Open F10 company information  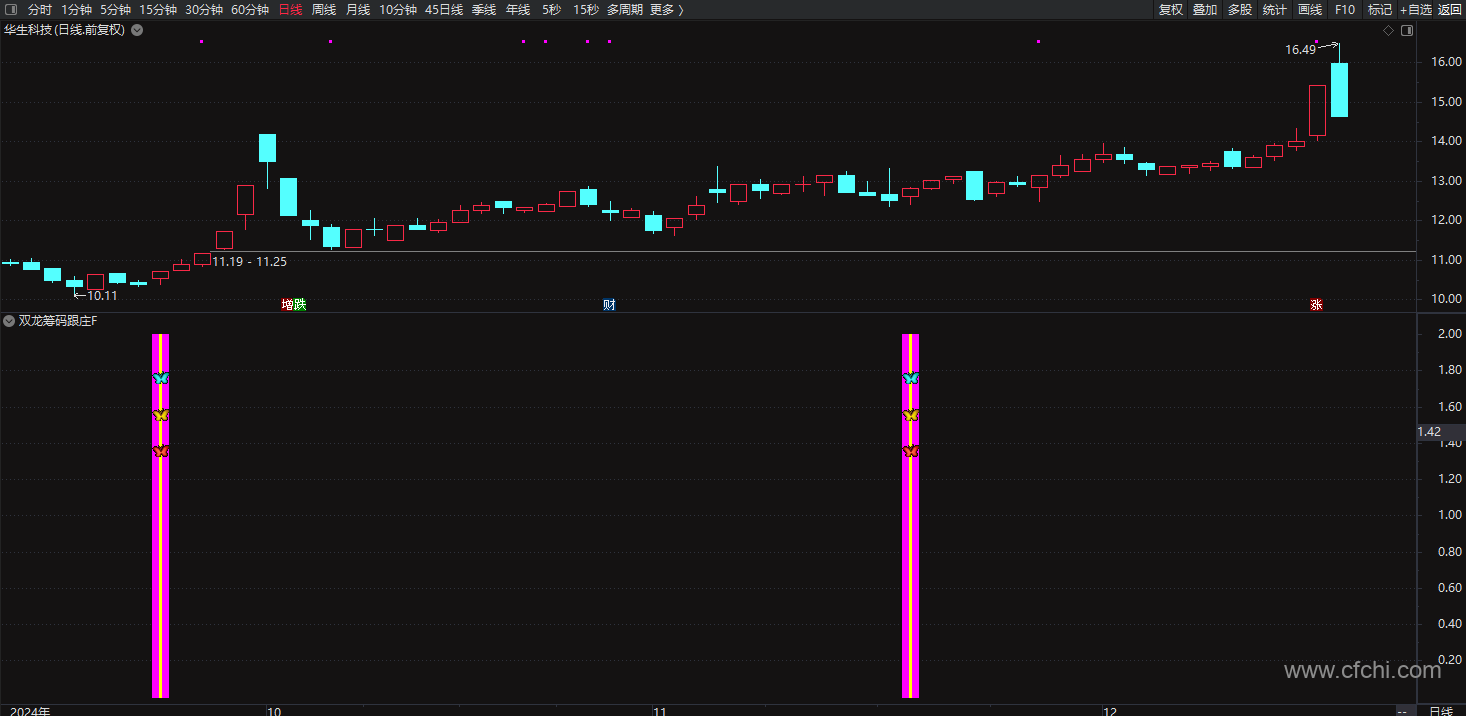(1345, 9)
